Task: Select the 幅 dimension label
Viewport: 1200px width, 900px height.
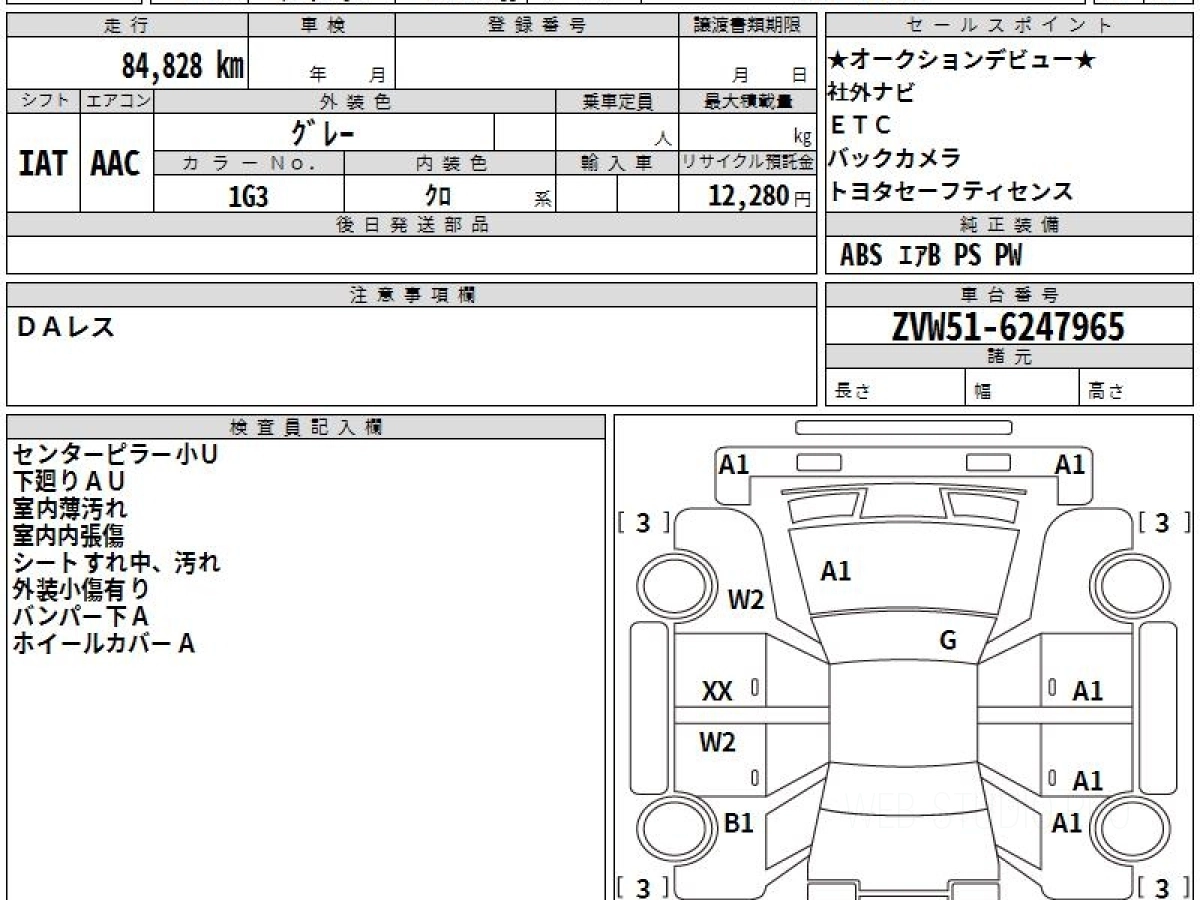Action: click(x=983, y=393)
